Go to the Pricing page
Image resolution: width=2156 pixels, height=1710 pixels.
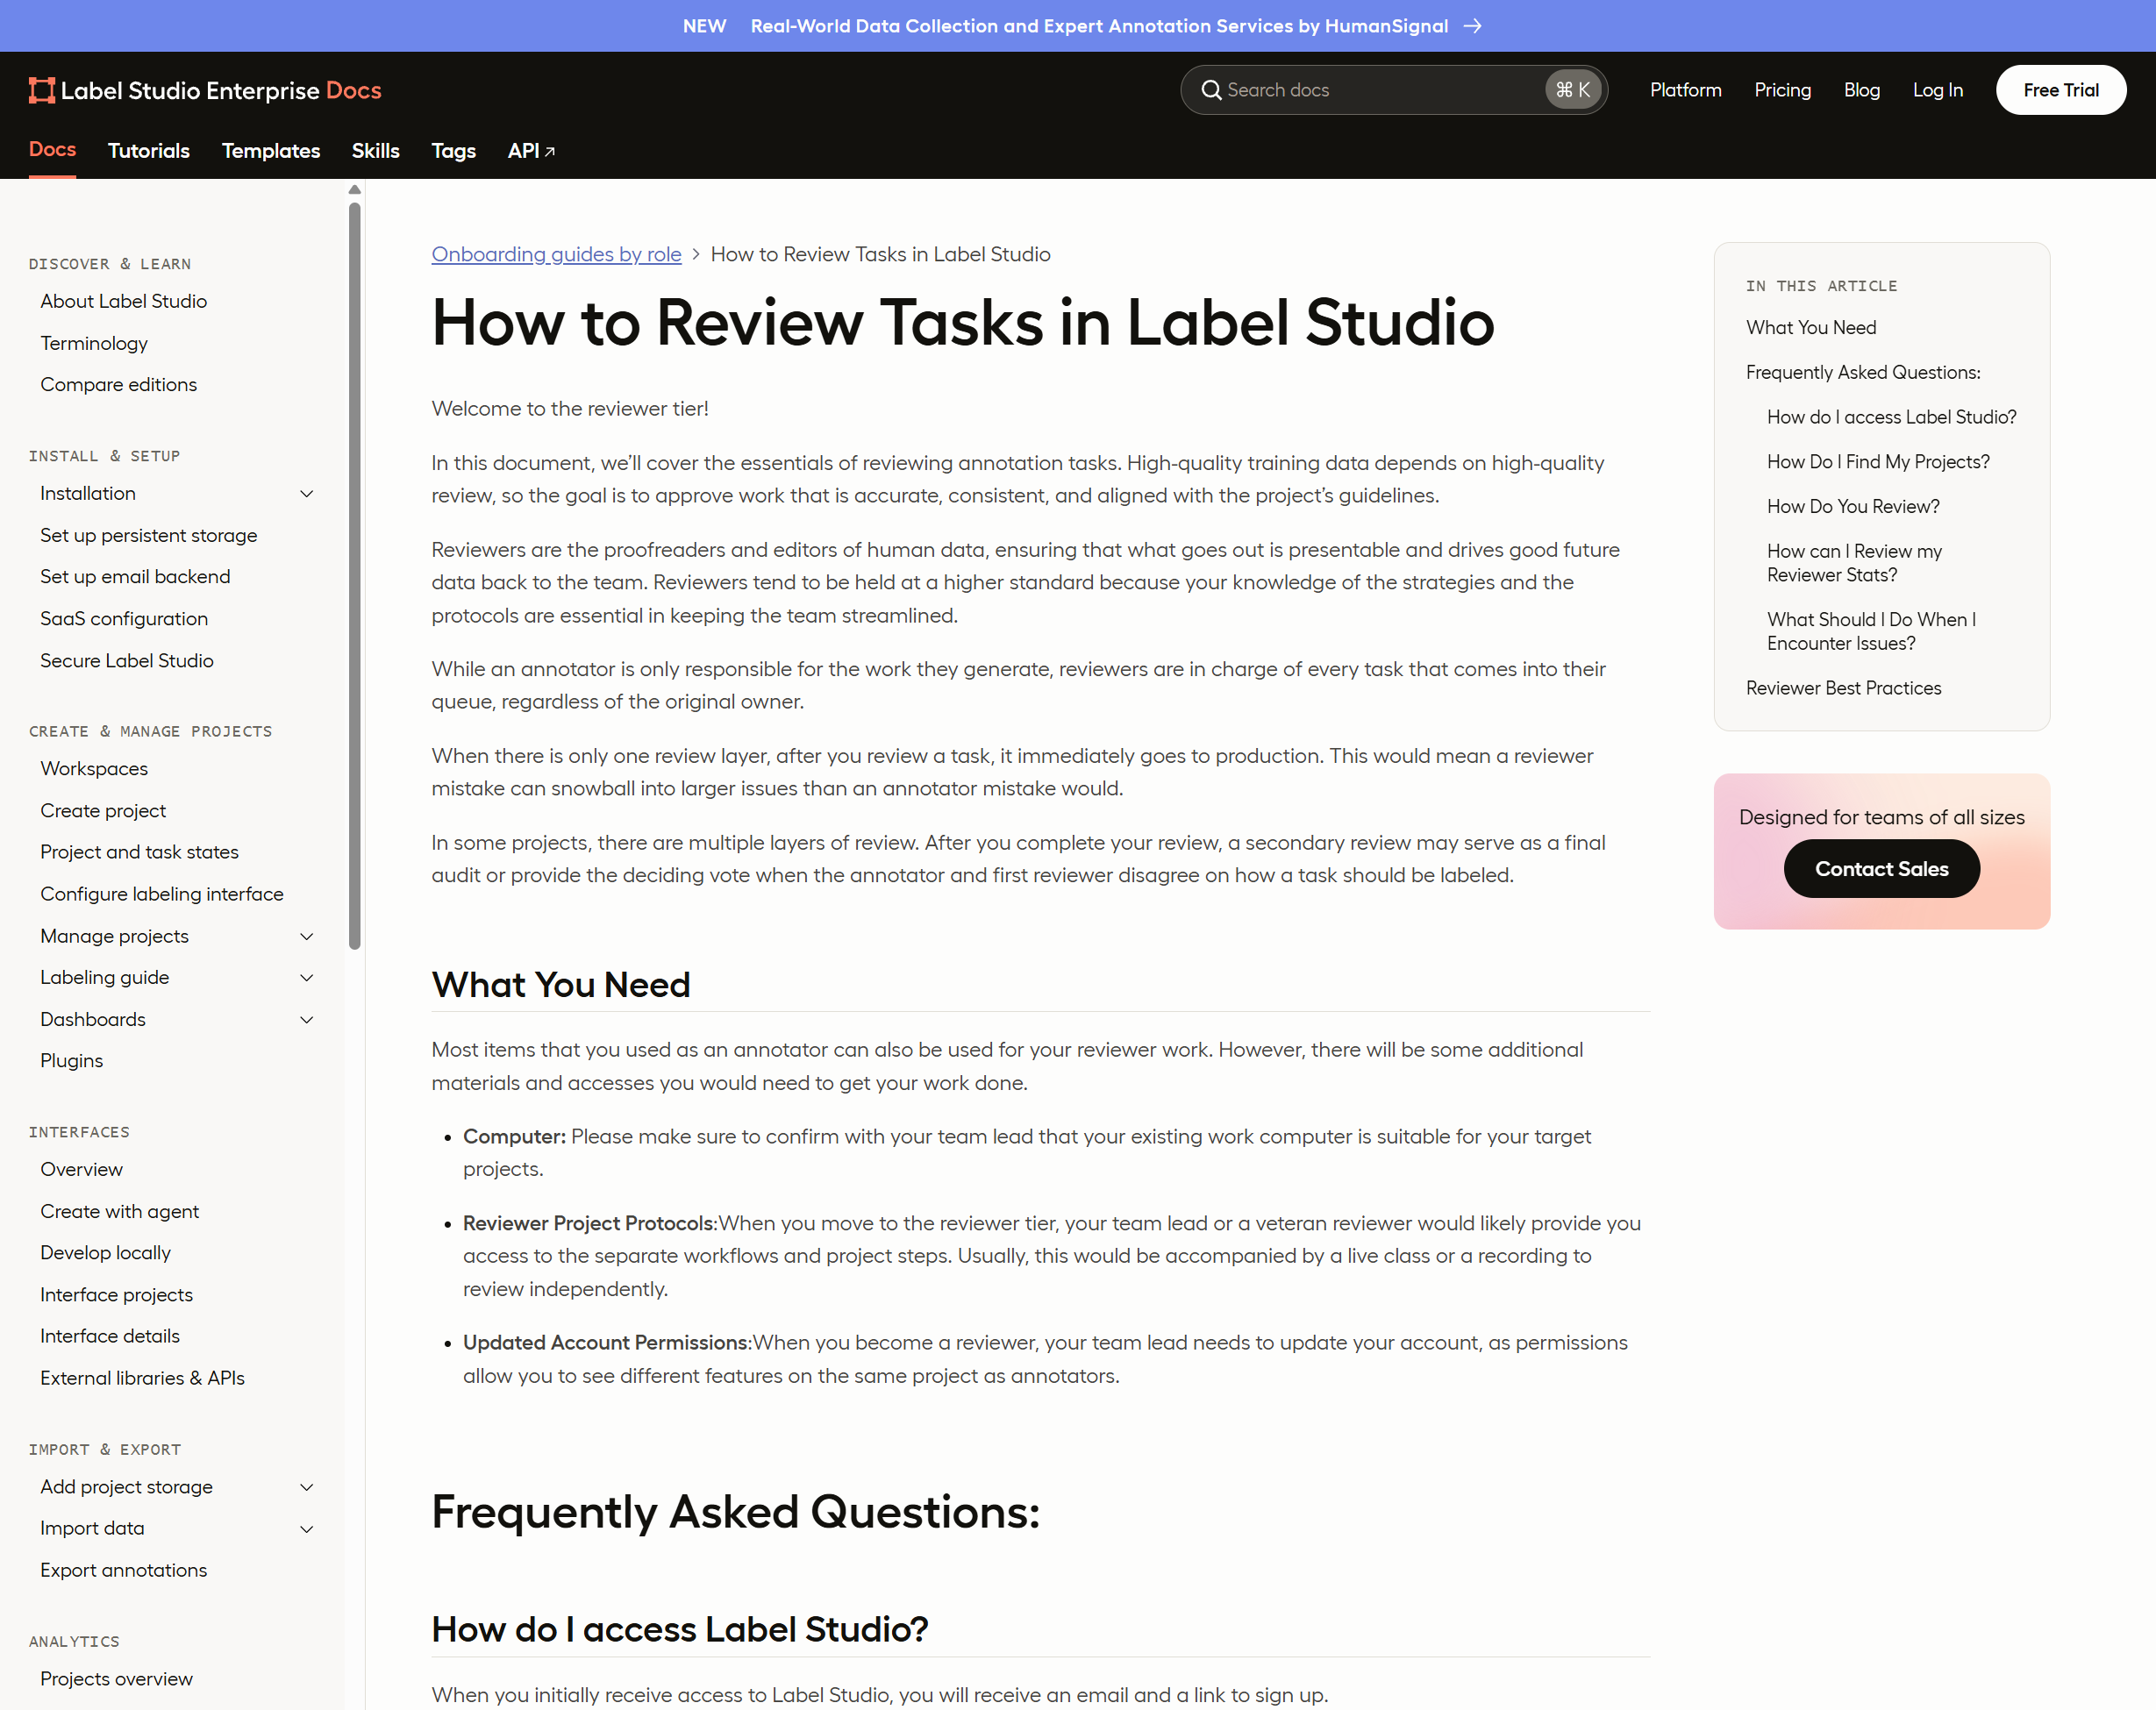1782,90
